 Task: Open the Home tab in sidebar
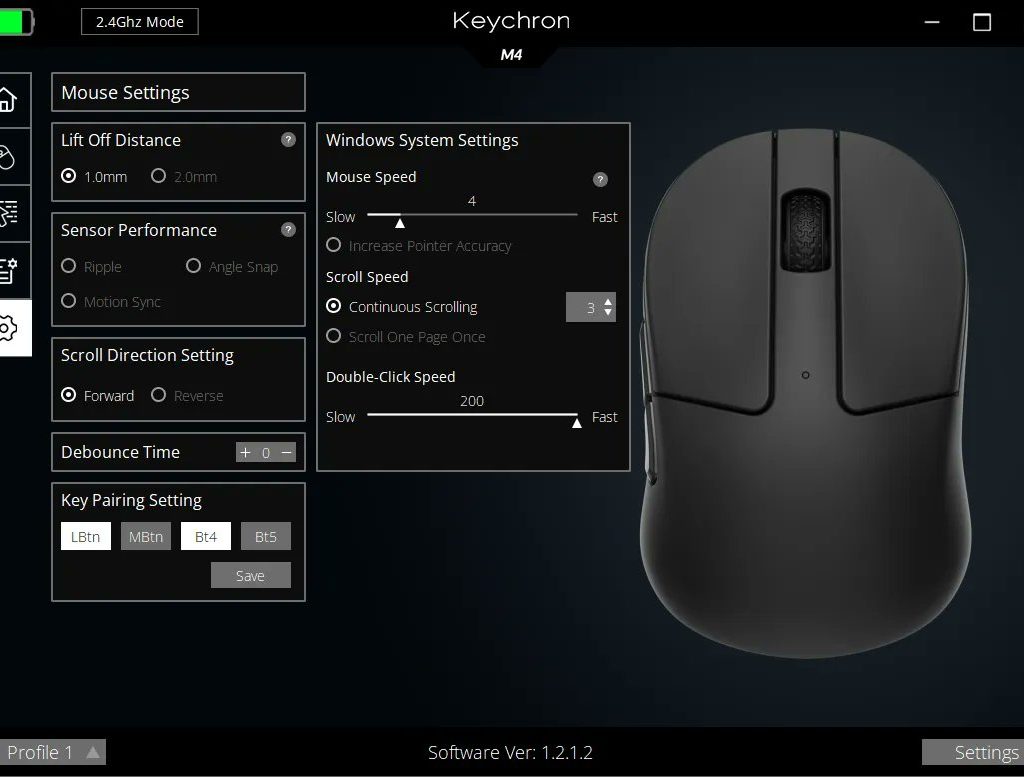click(8, 100)
